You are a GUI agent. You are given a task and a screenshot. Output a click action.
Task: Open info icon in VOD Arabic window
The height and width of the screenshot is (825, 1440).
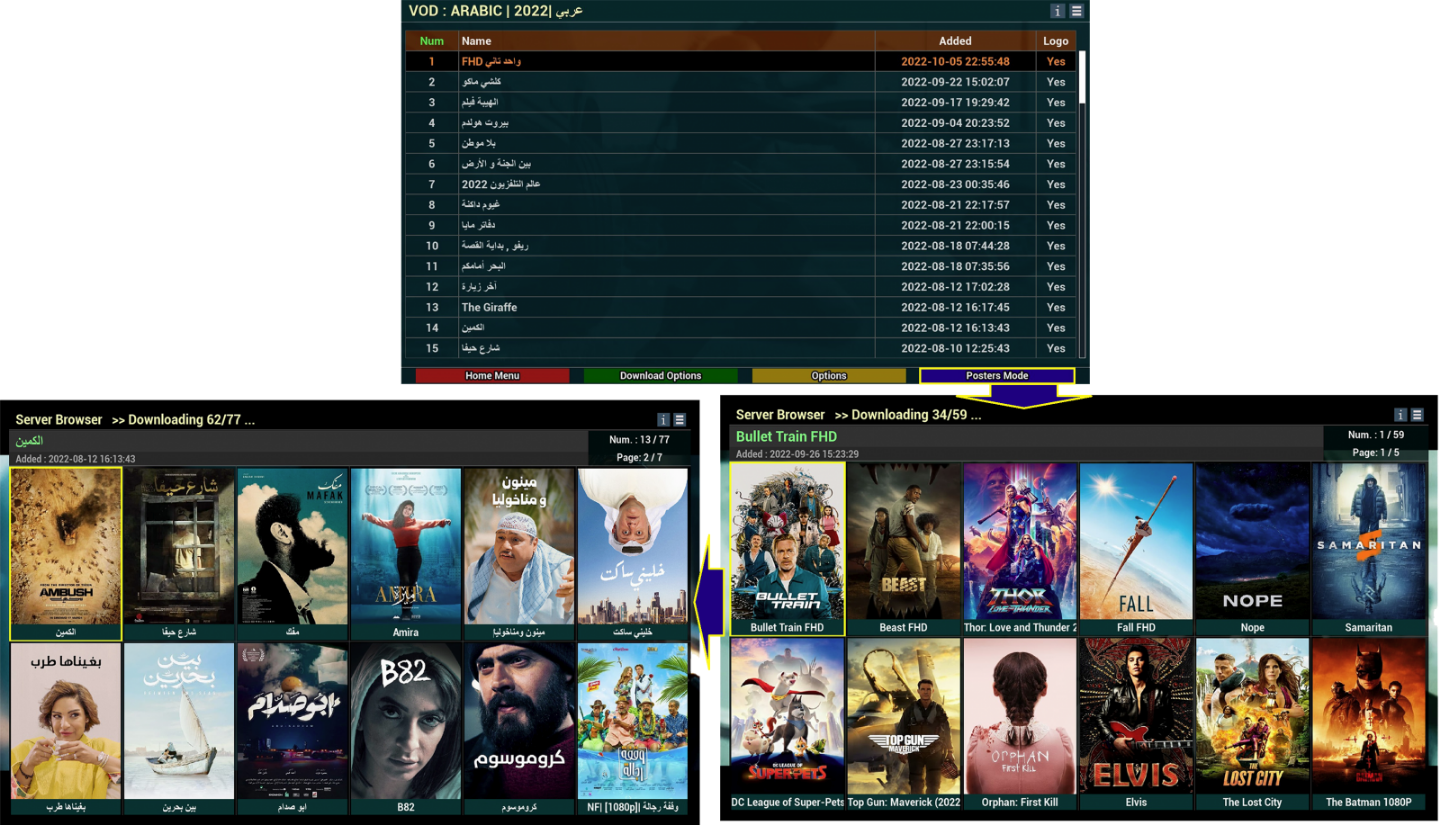(x=1058, y=11)
